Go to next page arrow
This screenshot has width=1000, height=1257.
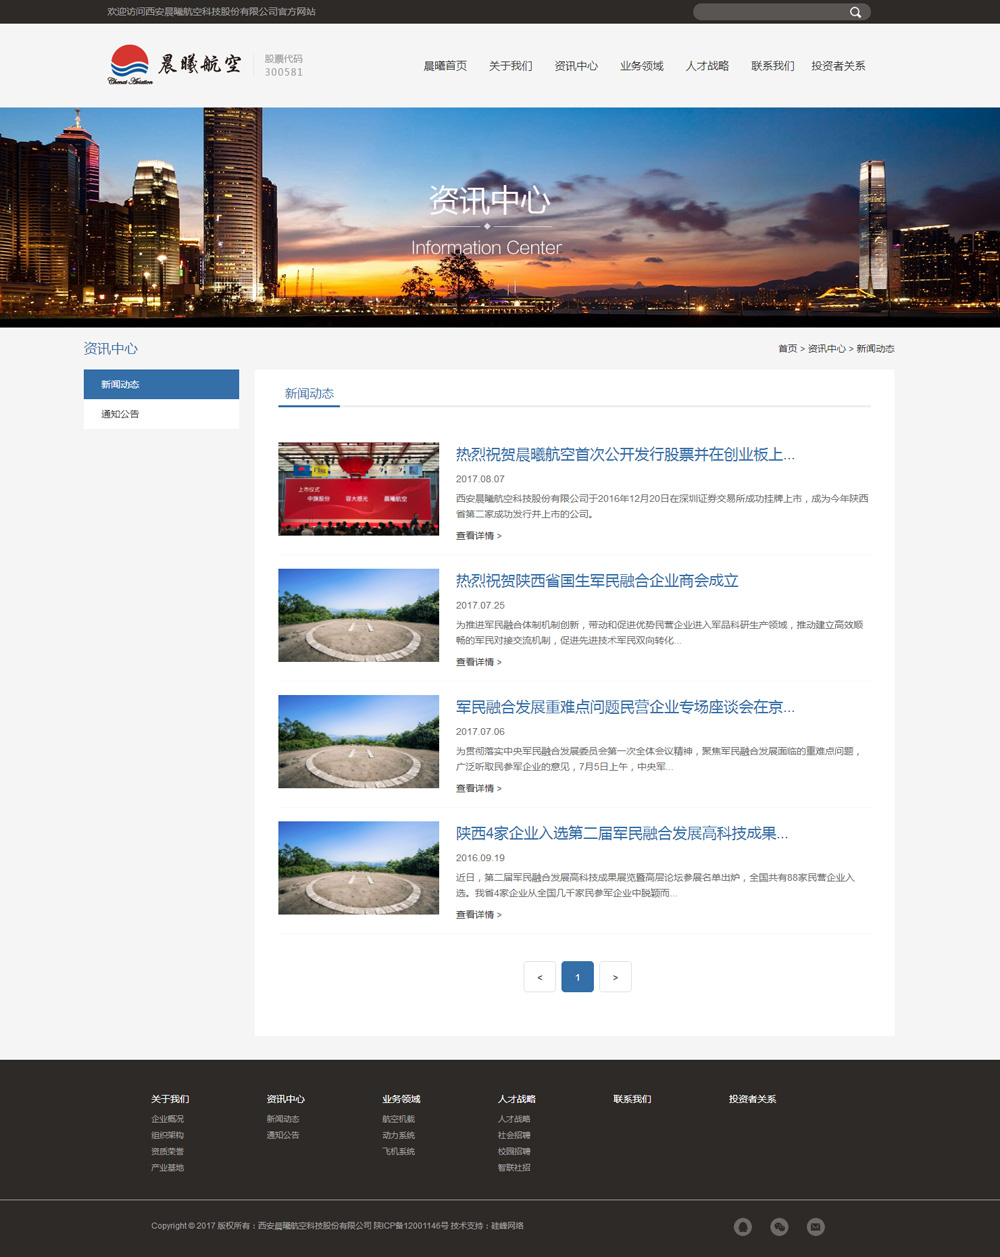point(615,977)
